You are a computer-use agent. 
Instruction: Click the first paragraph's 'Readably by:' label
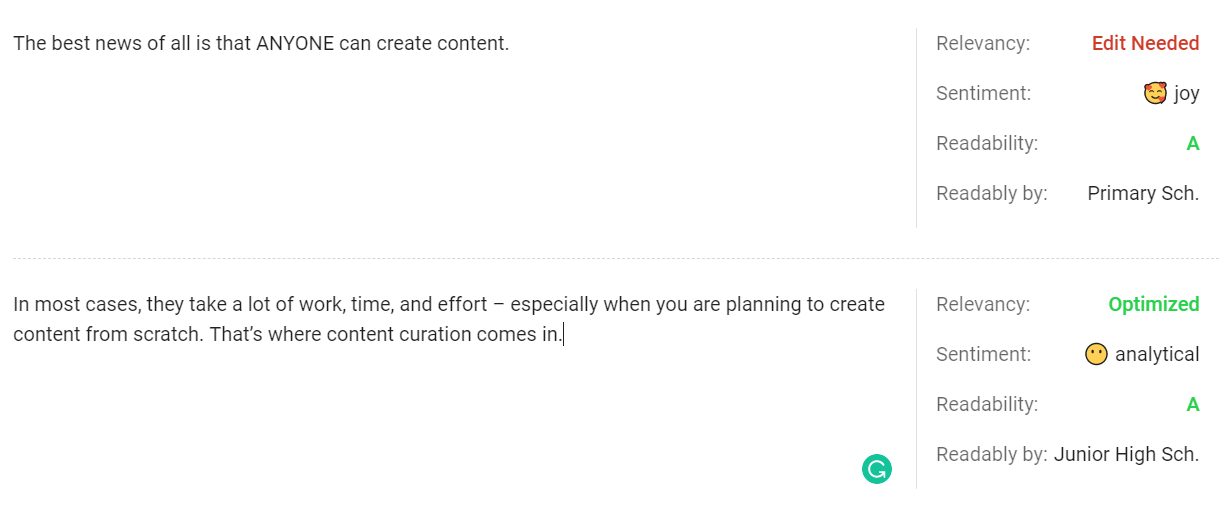click(x=992, y=194)
